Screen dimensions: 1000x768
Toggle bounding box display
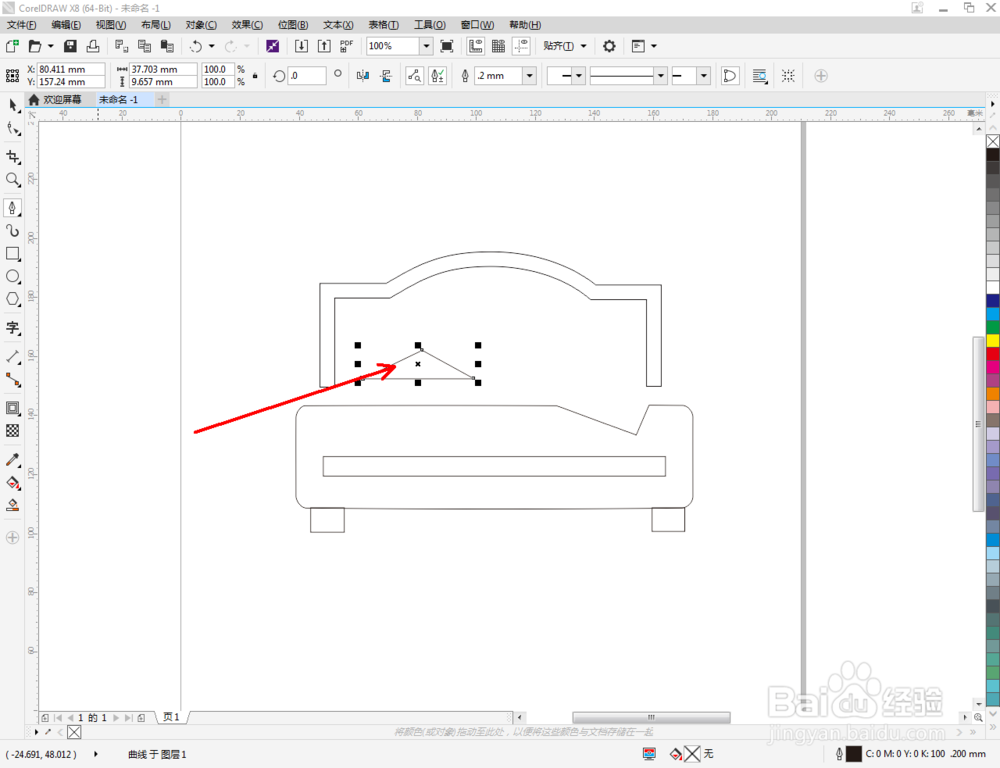[x=788, y=76]
